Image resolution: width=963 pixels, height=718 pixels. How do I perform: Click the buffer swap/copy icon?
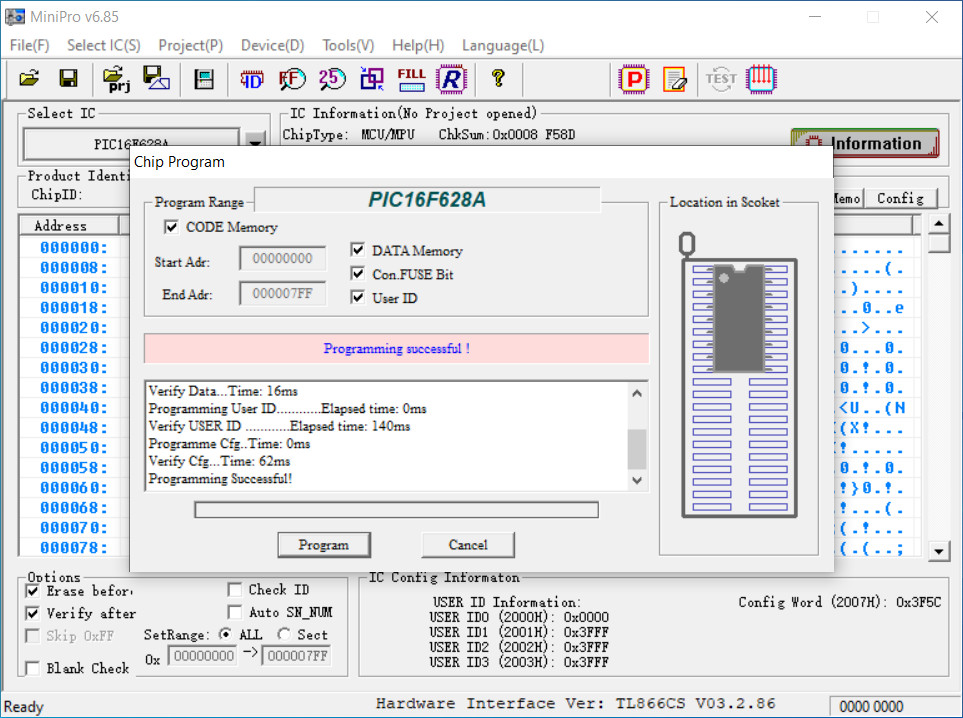372,79
